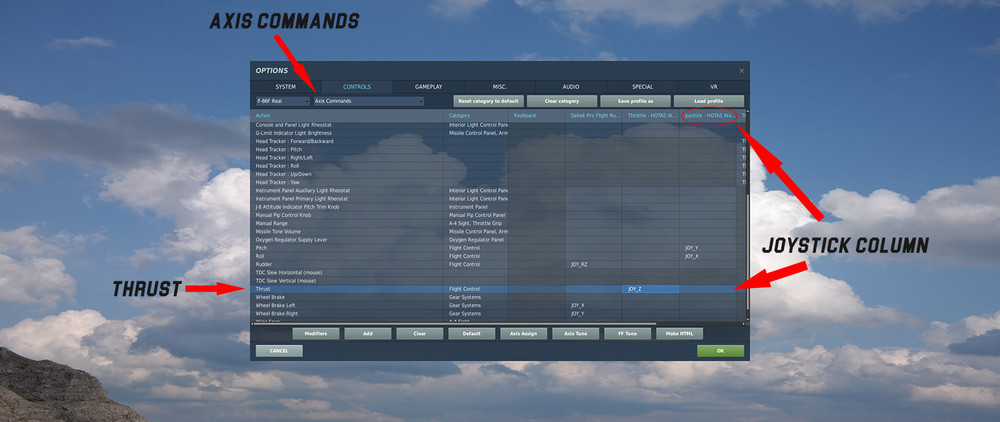
Task: Click the CANCEL button
Action: tap(279, 351)
